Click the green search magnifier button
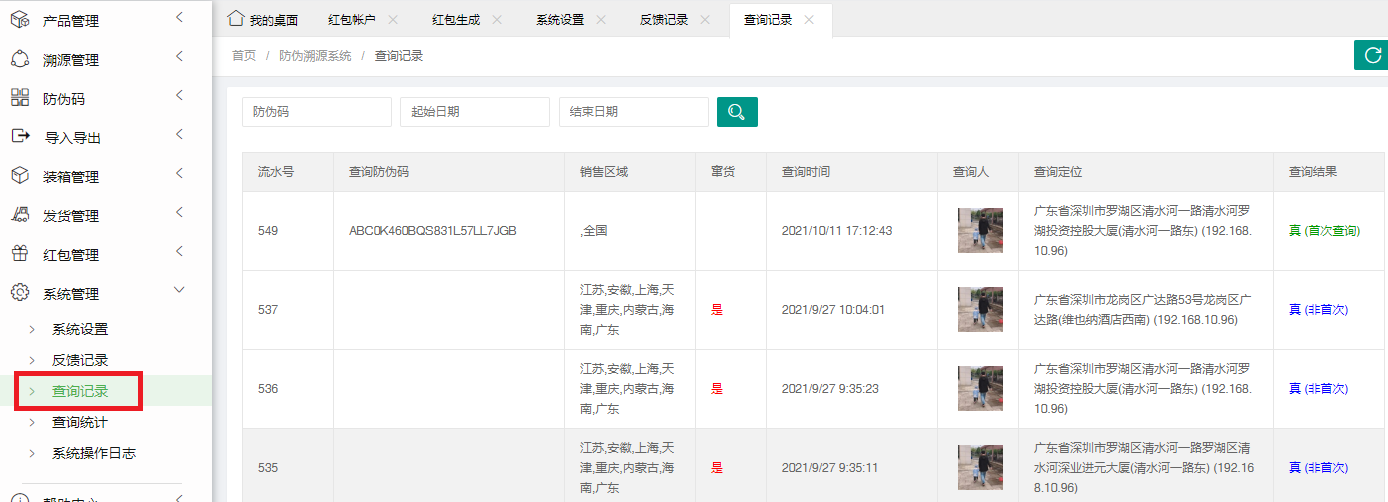This screenshot has height=502, width=1388. point(737,112)
